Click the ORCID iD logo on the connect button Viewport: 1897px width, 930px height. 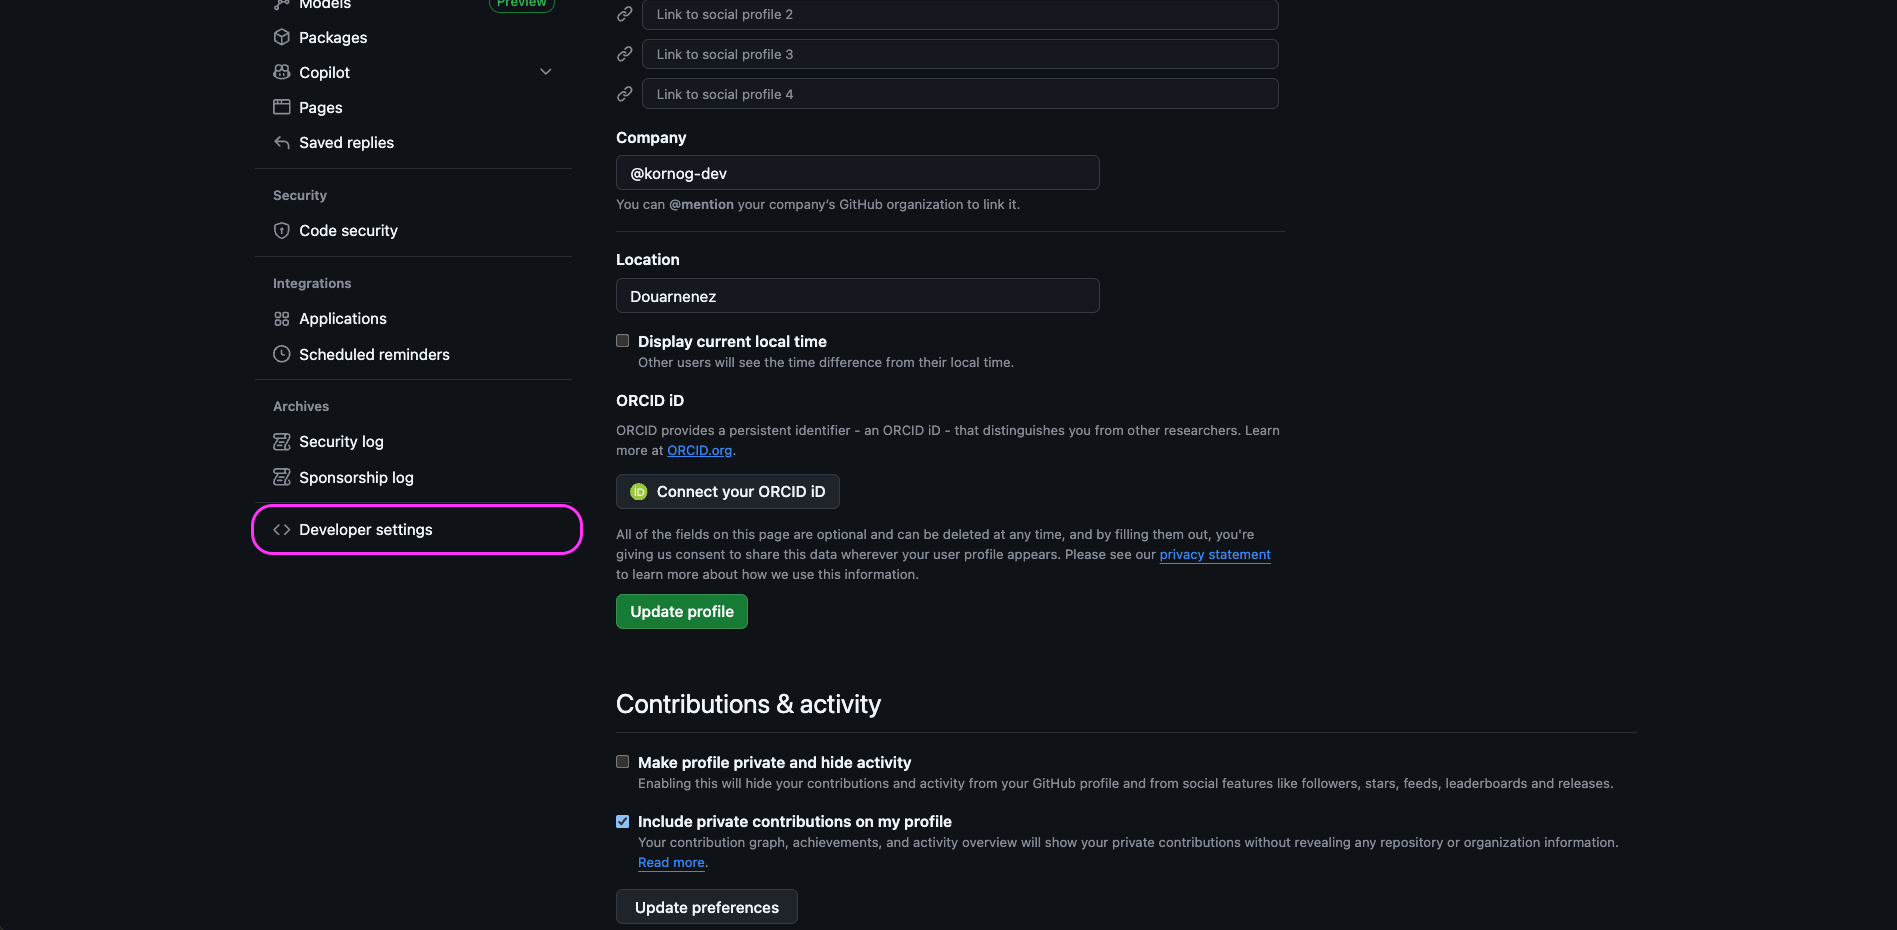click(x=640, y=491)
